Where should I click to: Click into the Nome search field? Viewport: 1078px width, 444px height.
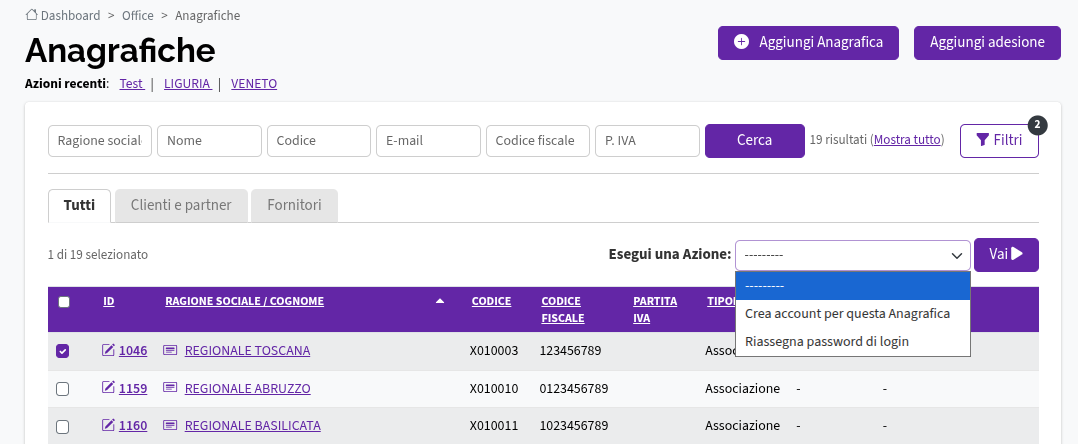pyautogui.click(x=209, y=141)
